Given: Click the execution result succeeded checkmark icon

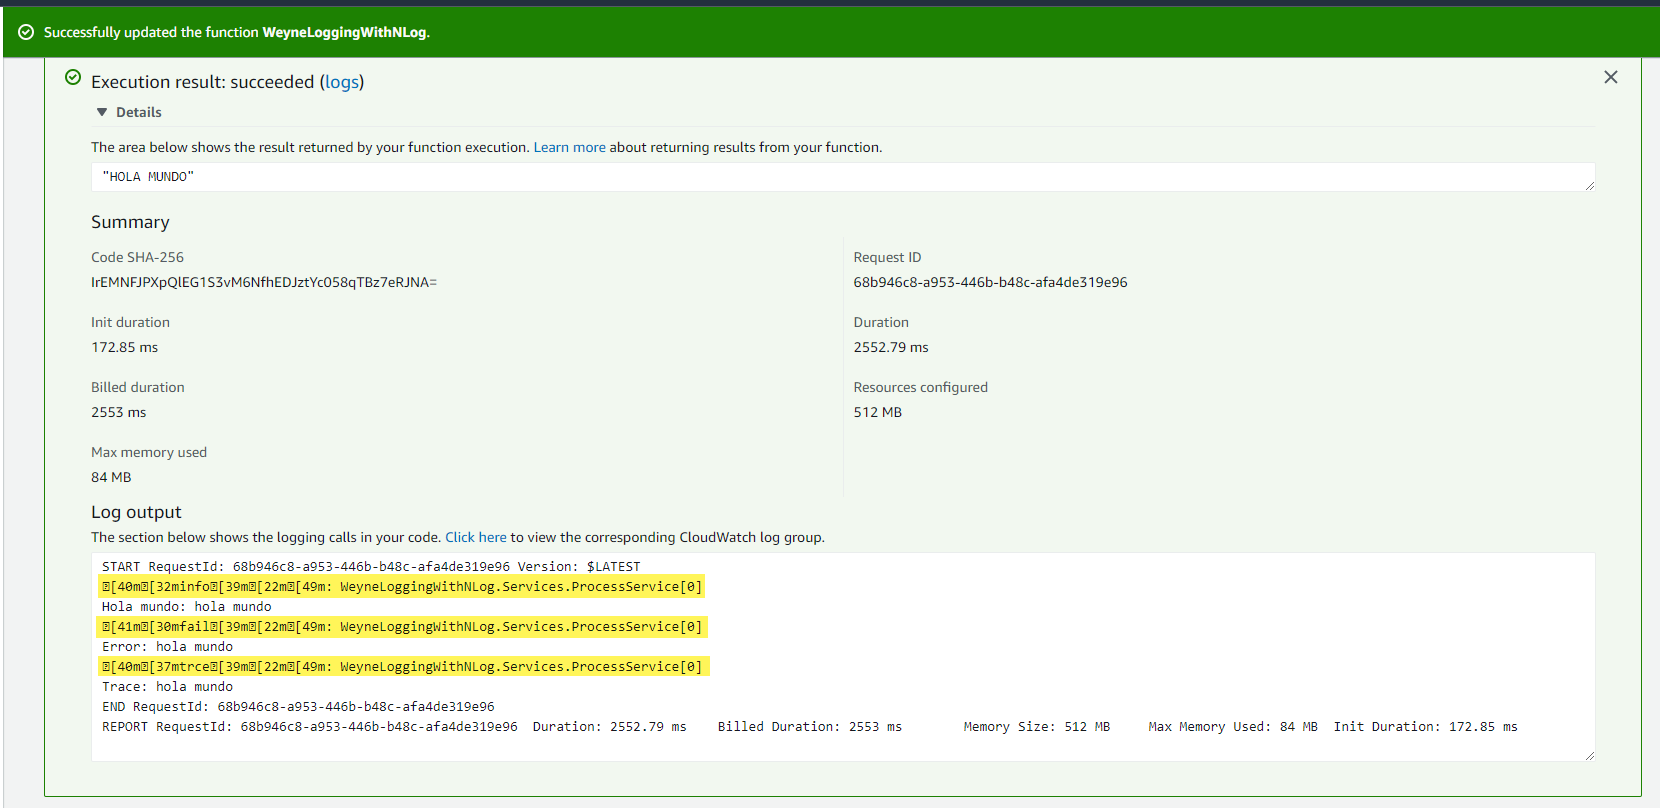Looking at the screenshot, I should [73, 77].
